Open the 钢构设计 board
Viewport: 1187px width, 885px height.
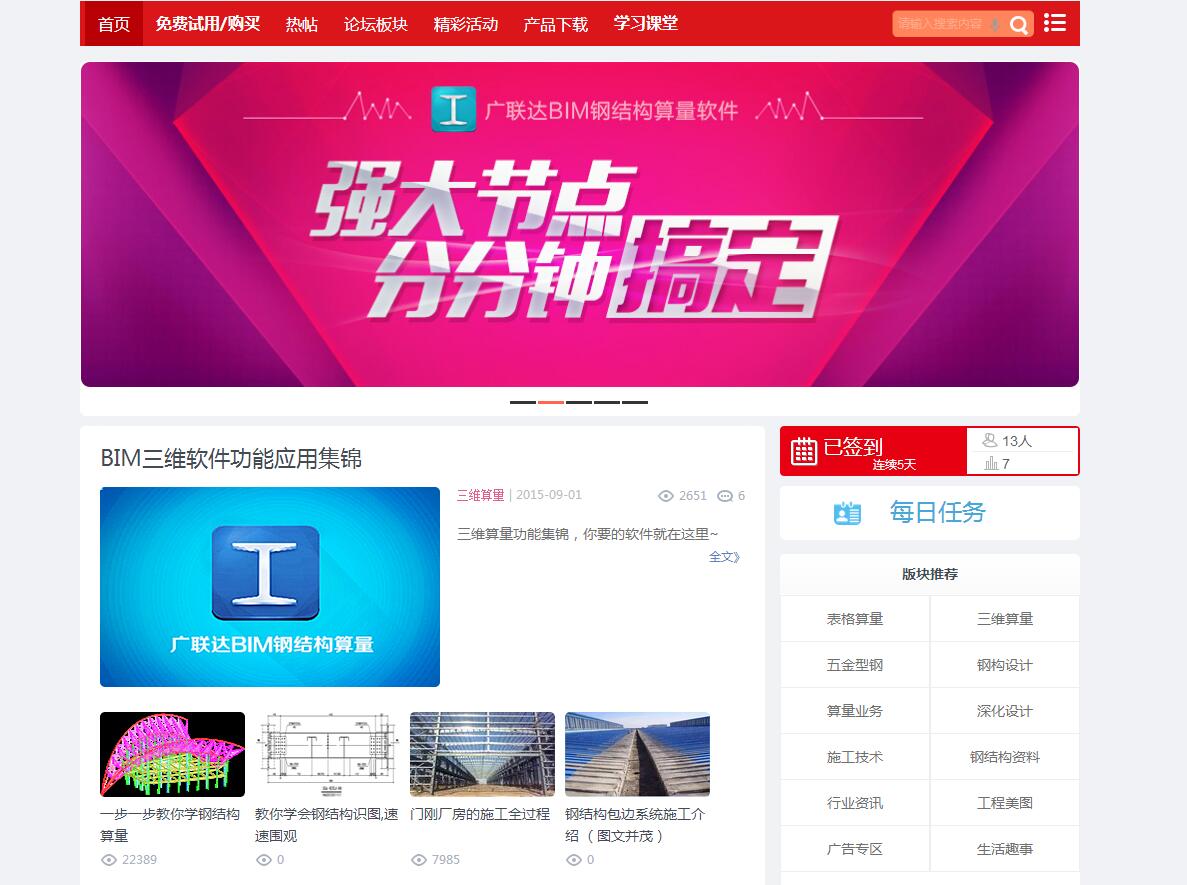(1005, 665)
